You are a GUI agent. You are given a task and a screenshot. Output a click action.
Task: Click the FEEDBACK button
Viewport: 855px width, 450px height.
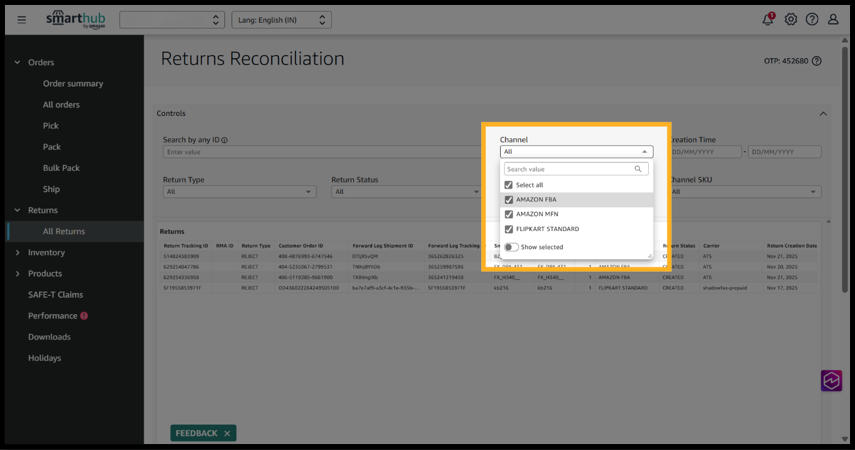[x=196, y=433]
